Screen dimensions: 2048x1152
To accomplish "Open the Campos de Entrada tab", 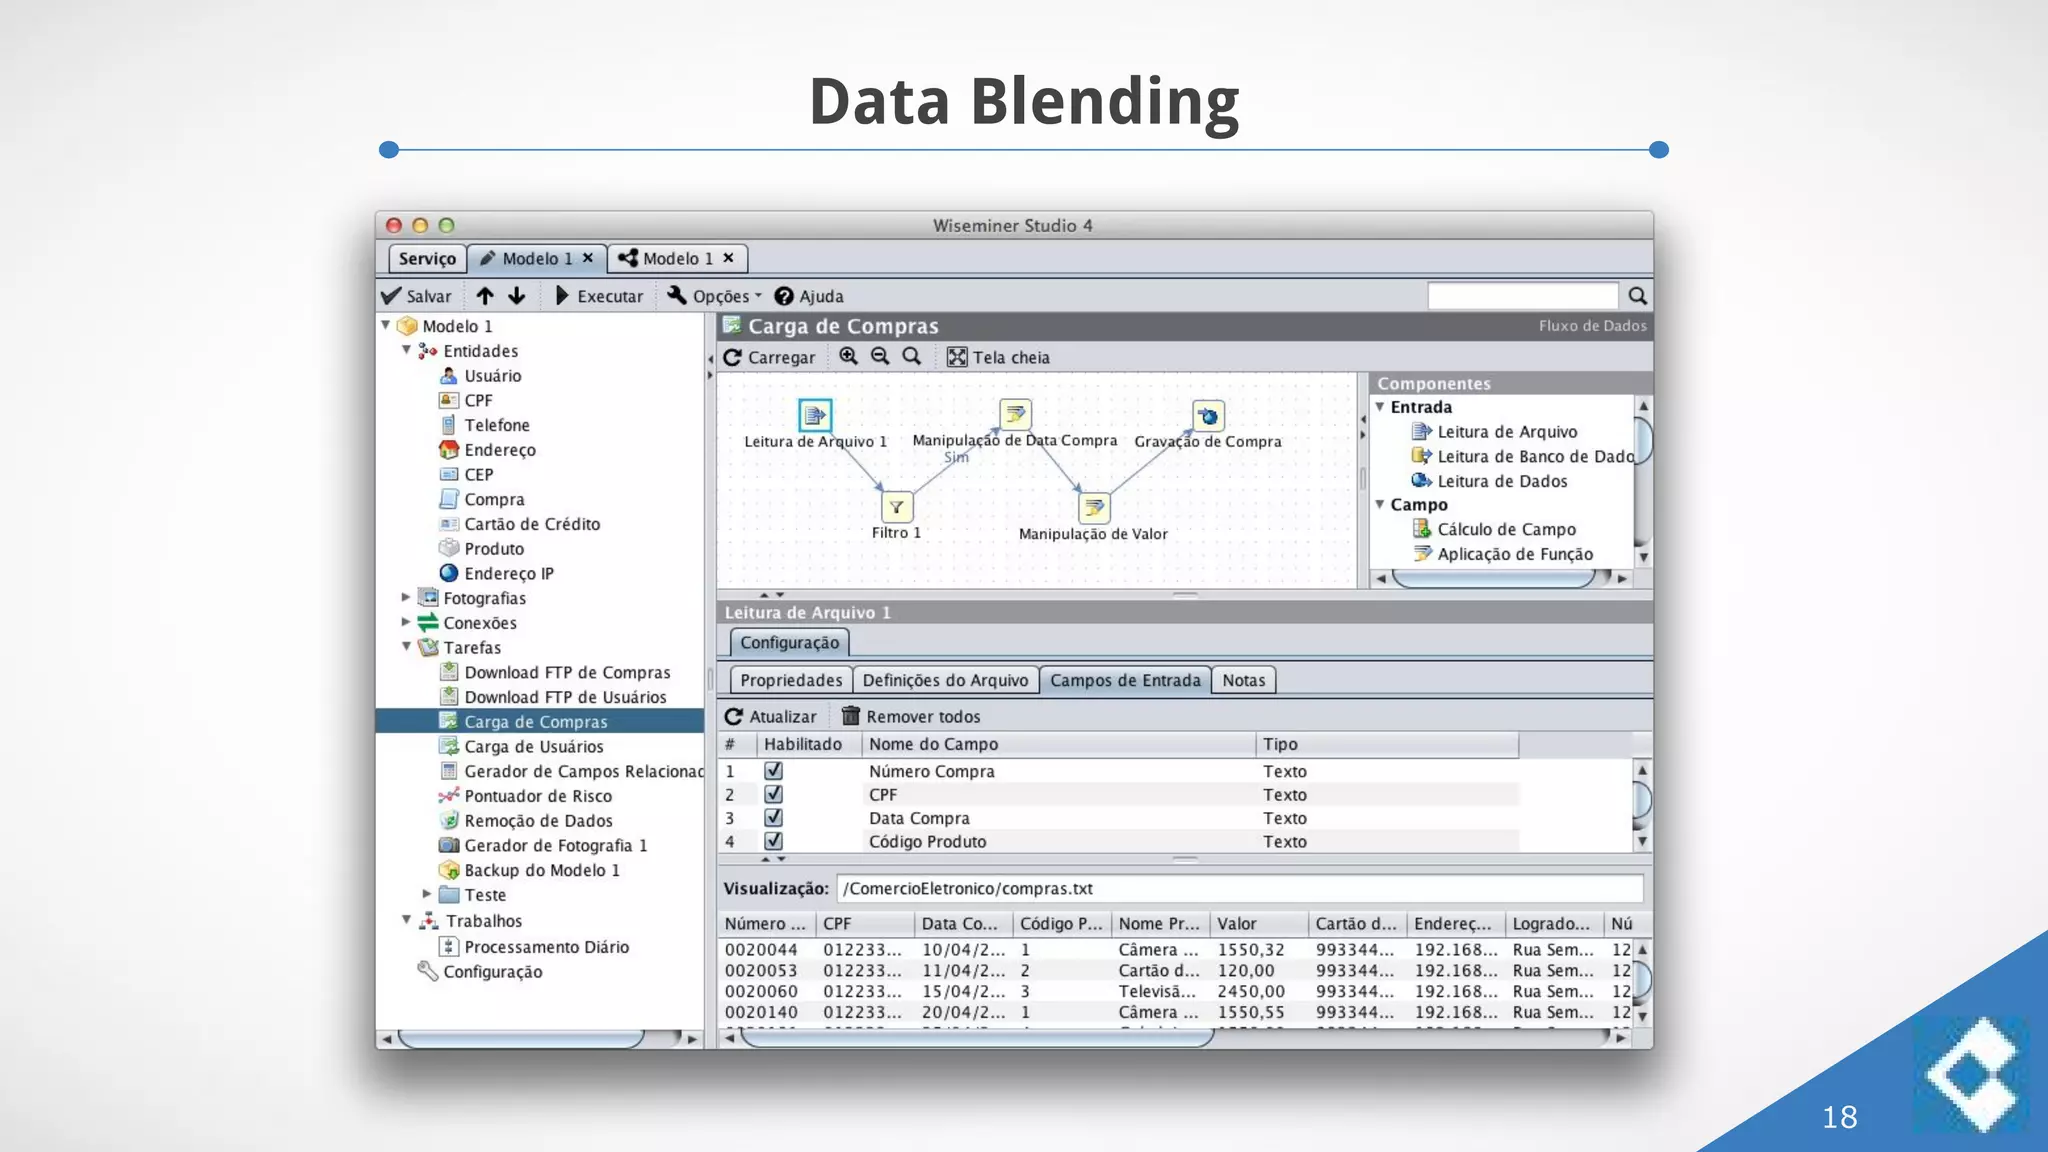I will (x=1125, y=680).
